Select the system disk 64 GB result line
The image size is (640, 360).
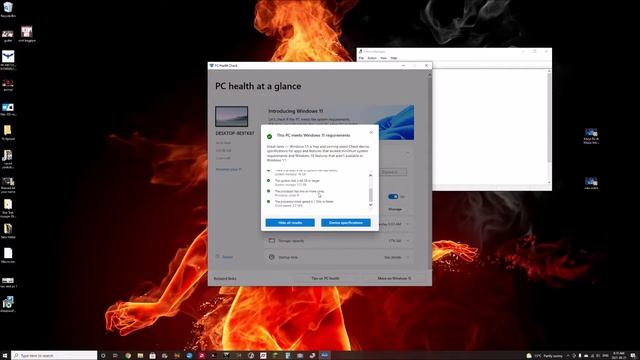click(297, 182)
